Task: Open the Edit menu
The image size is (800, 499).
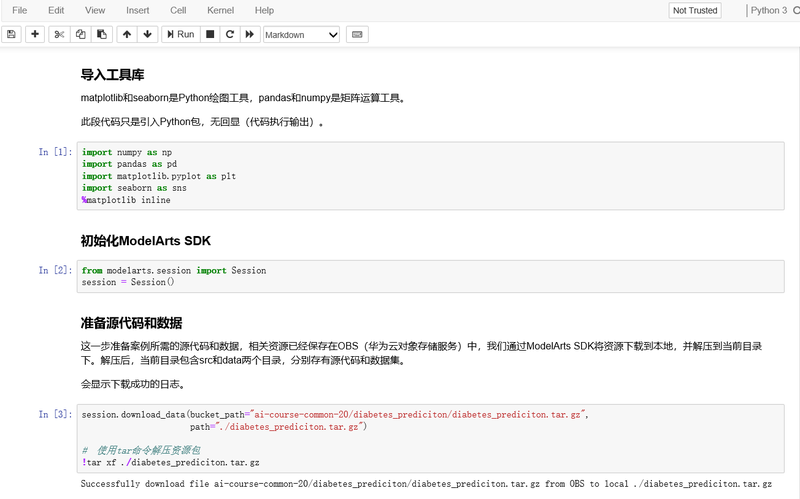Action: coord(56,10)
